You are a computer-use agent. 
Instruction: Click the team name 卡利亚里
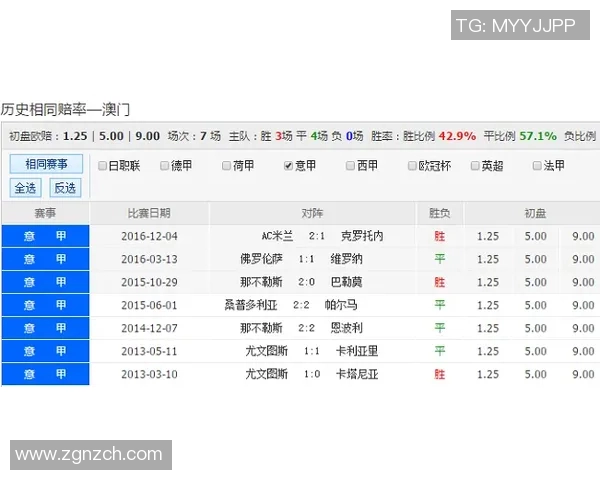coord(357,351)
